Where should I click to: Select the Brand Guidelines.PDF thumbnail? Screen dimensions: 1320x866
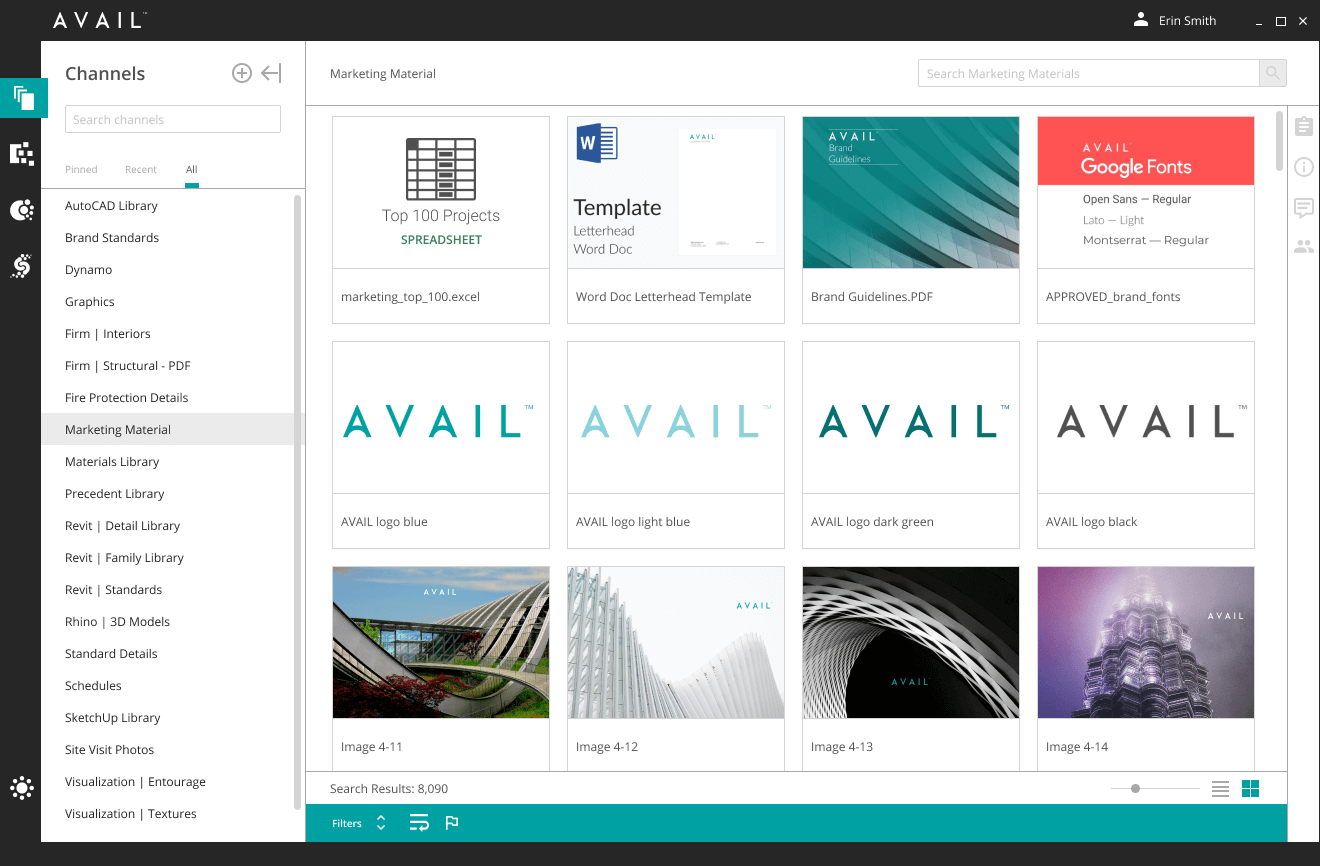(x=911, y=193)
